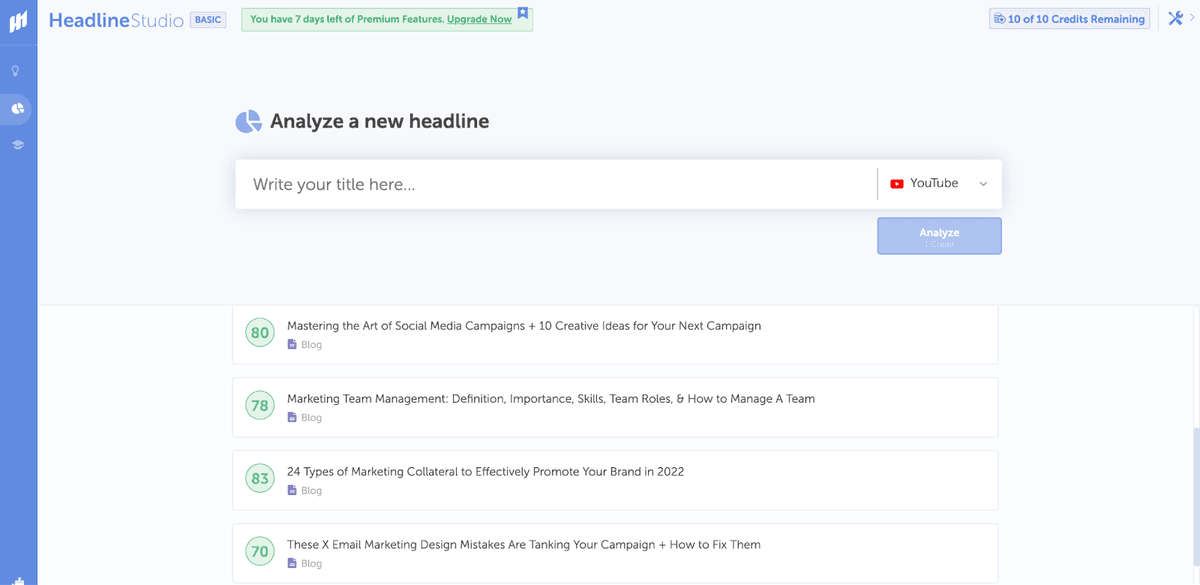Open the wrench-and-screwdriver tools icon top right
Screen dimensions: 1200x585
(x=1175, y=17)
